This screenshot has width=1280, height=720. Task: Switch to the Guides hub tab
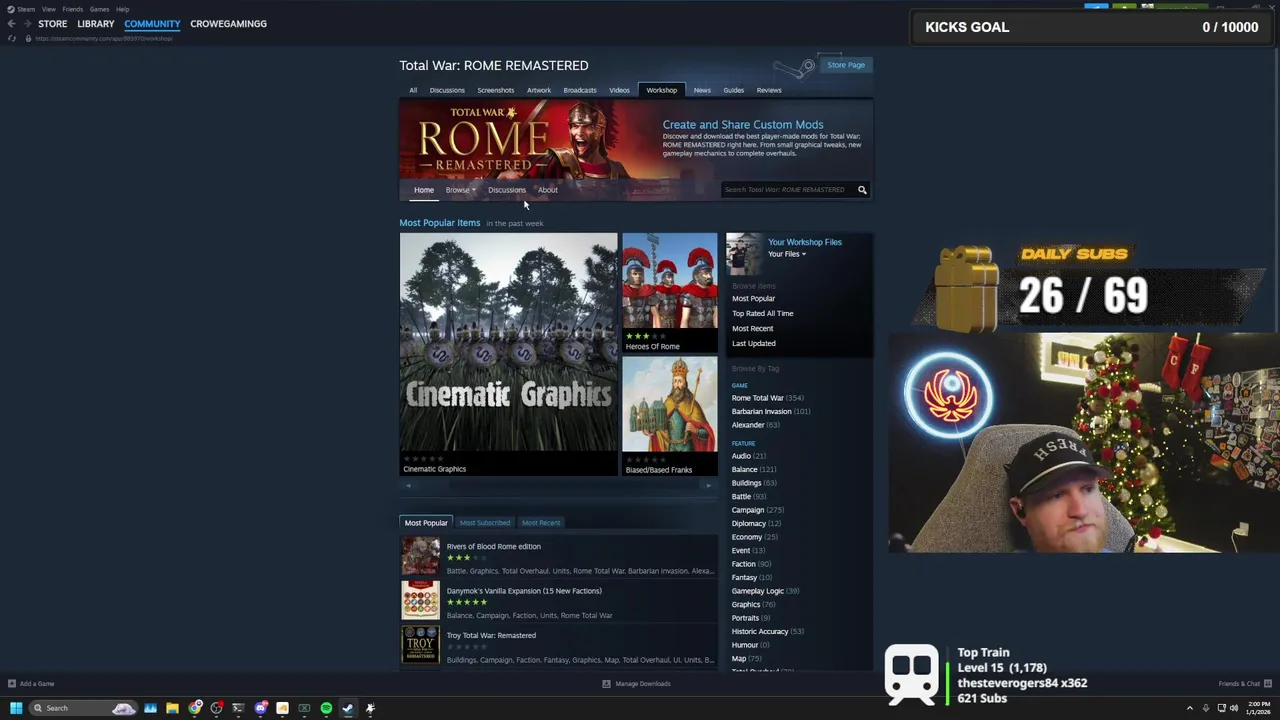[734, 90]
